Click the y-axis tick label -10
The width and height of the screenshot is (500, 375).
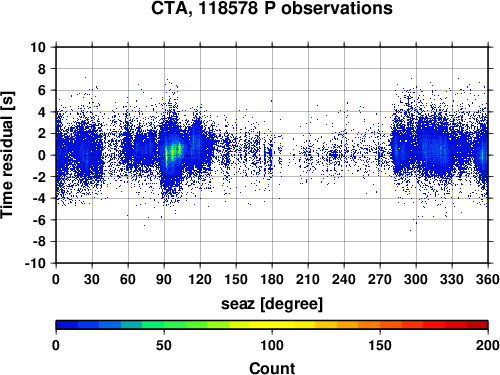click(x=35, y=263)
